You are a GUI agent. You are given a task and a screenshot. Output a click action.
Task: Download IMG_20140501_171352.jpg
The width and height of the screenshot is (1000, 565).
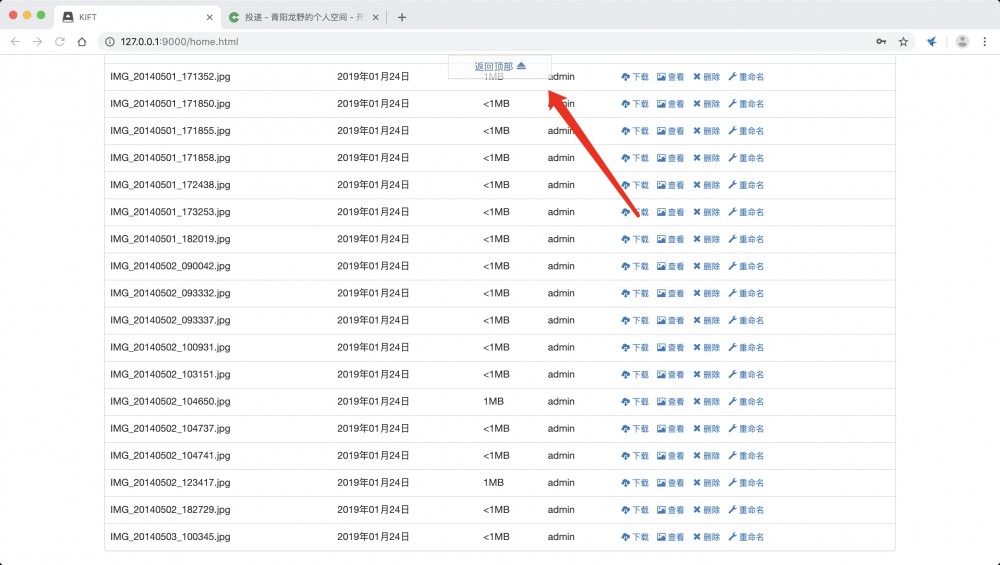(635, 77)
